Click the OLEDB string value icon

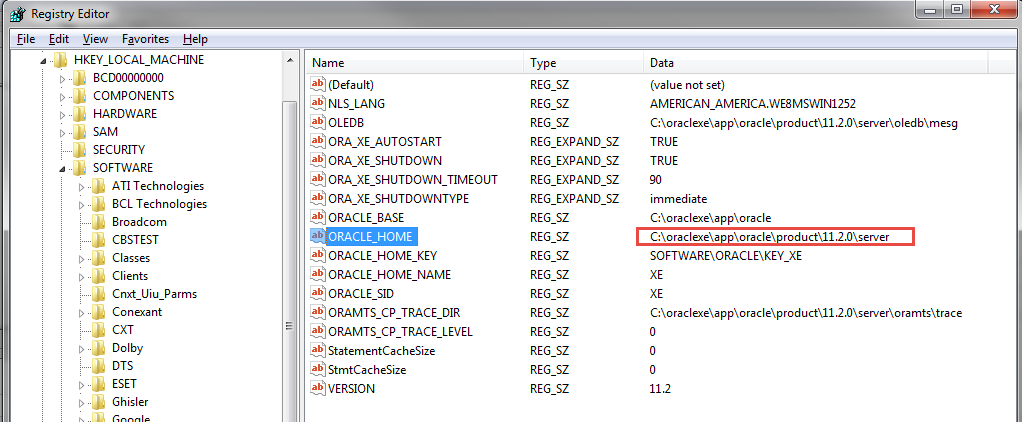coord(317,122)
